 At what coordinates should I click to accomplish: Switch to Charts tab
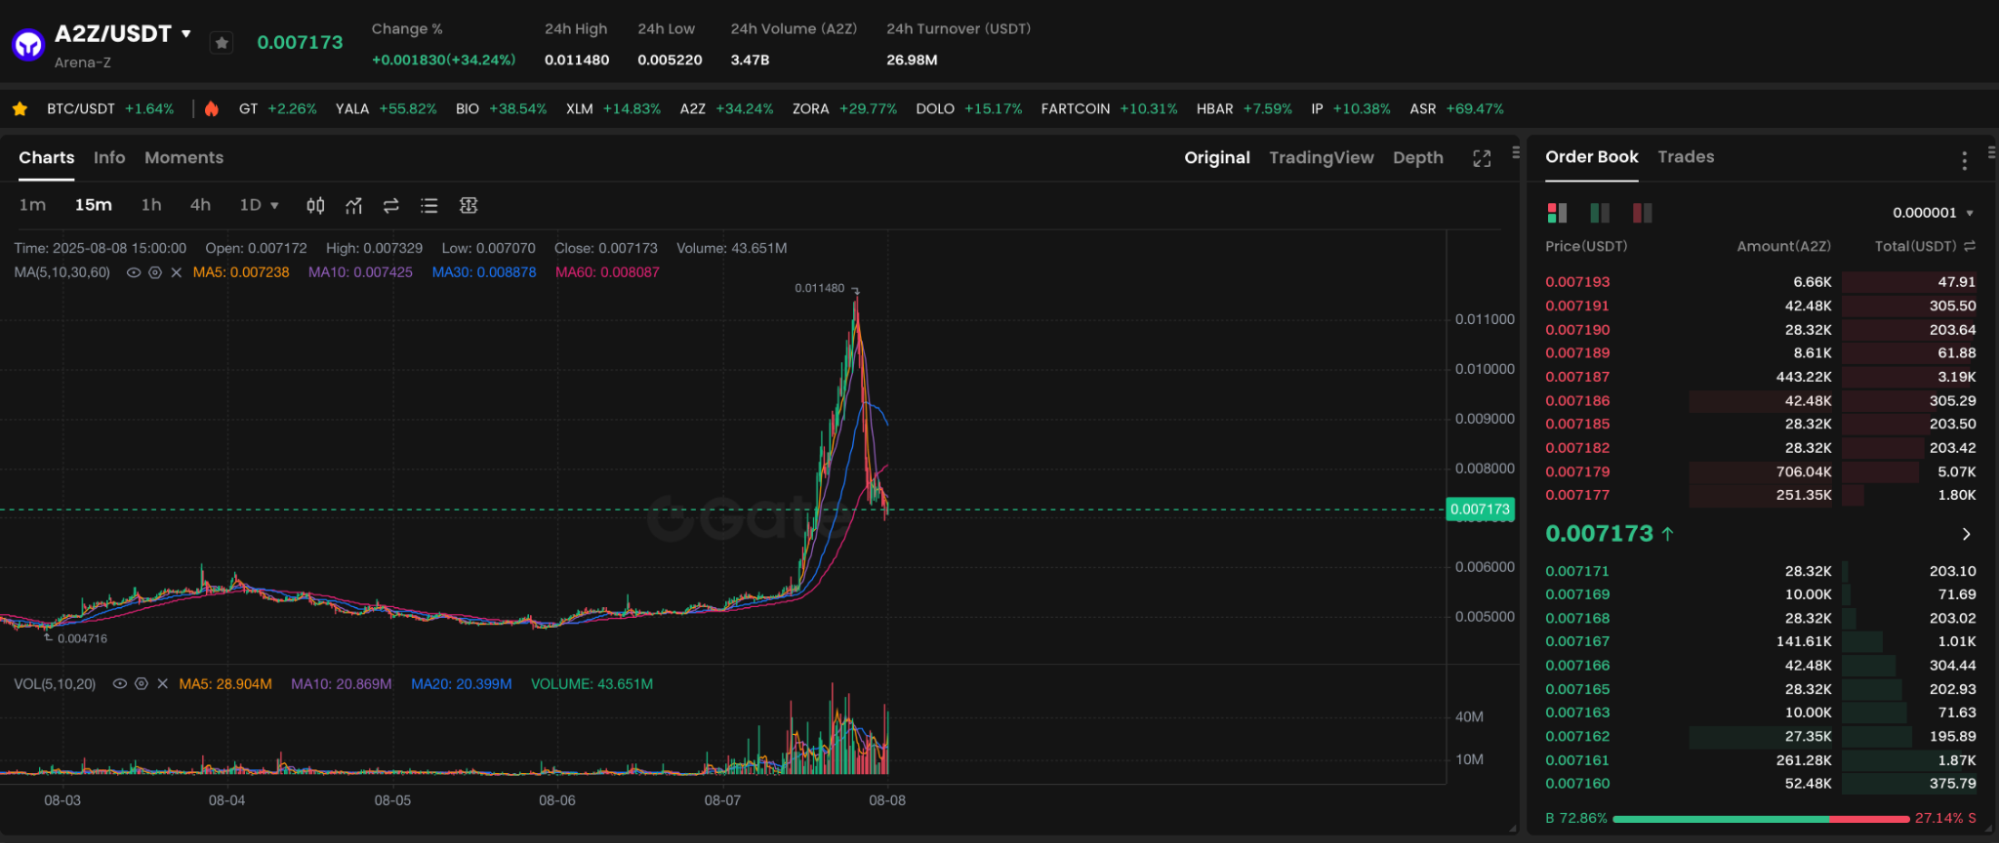pyautogui.click(x=46, y=158)
